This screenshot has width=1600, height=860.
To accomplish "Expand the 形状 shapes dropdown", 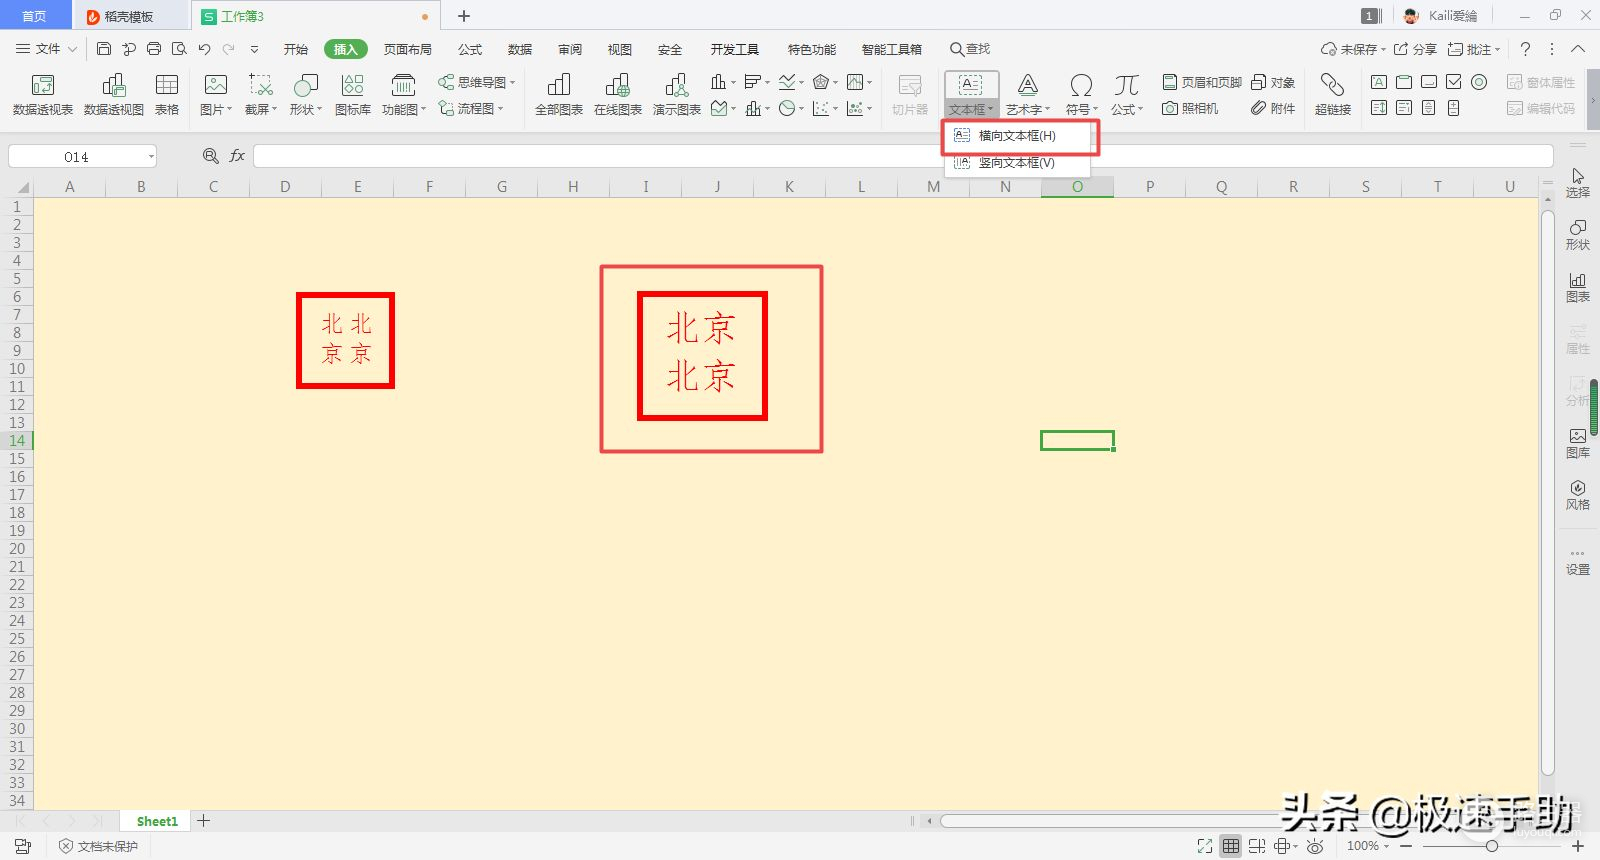I will click(305, 94).
